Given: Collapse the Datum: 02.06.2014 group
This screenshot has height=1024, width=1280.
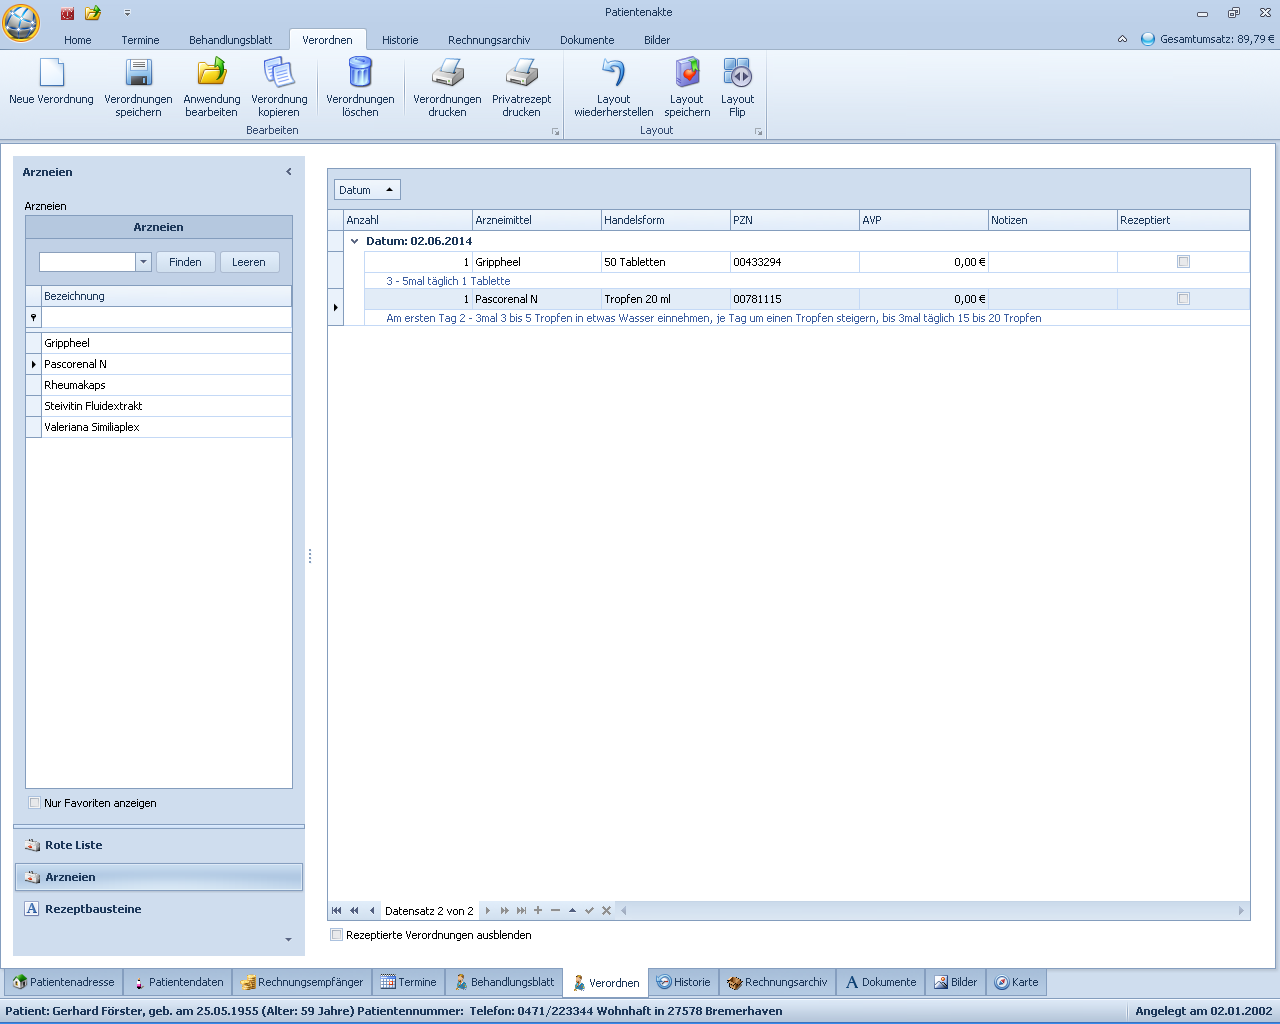Looking at the screenshot, I should coord(354,241).
